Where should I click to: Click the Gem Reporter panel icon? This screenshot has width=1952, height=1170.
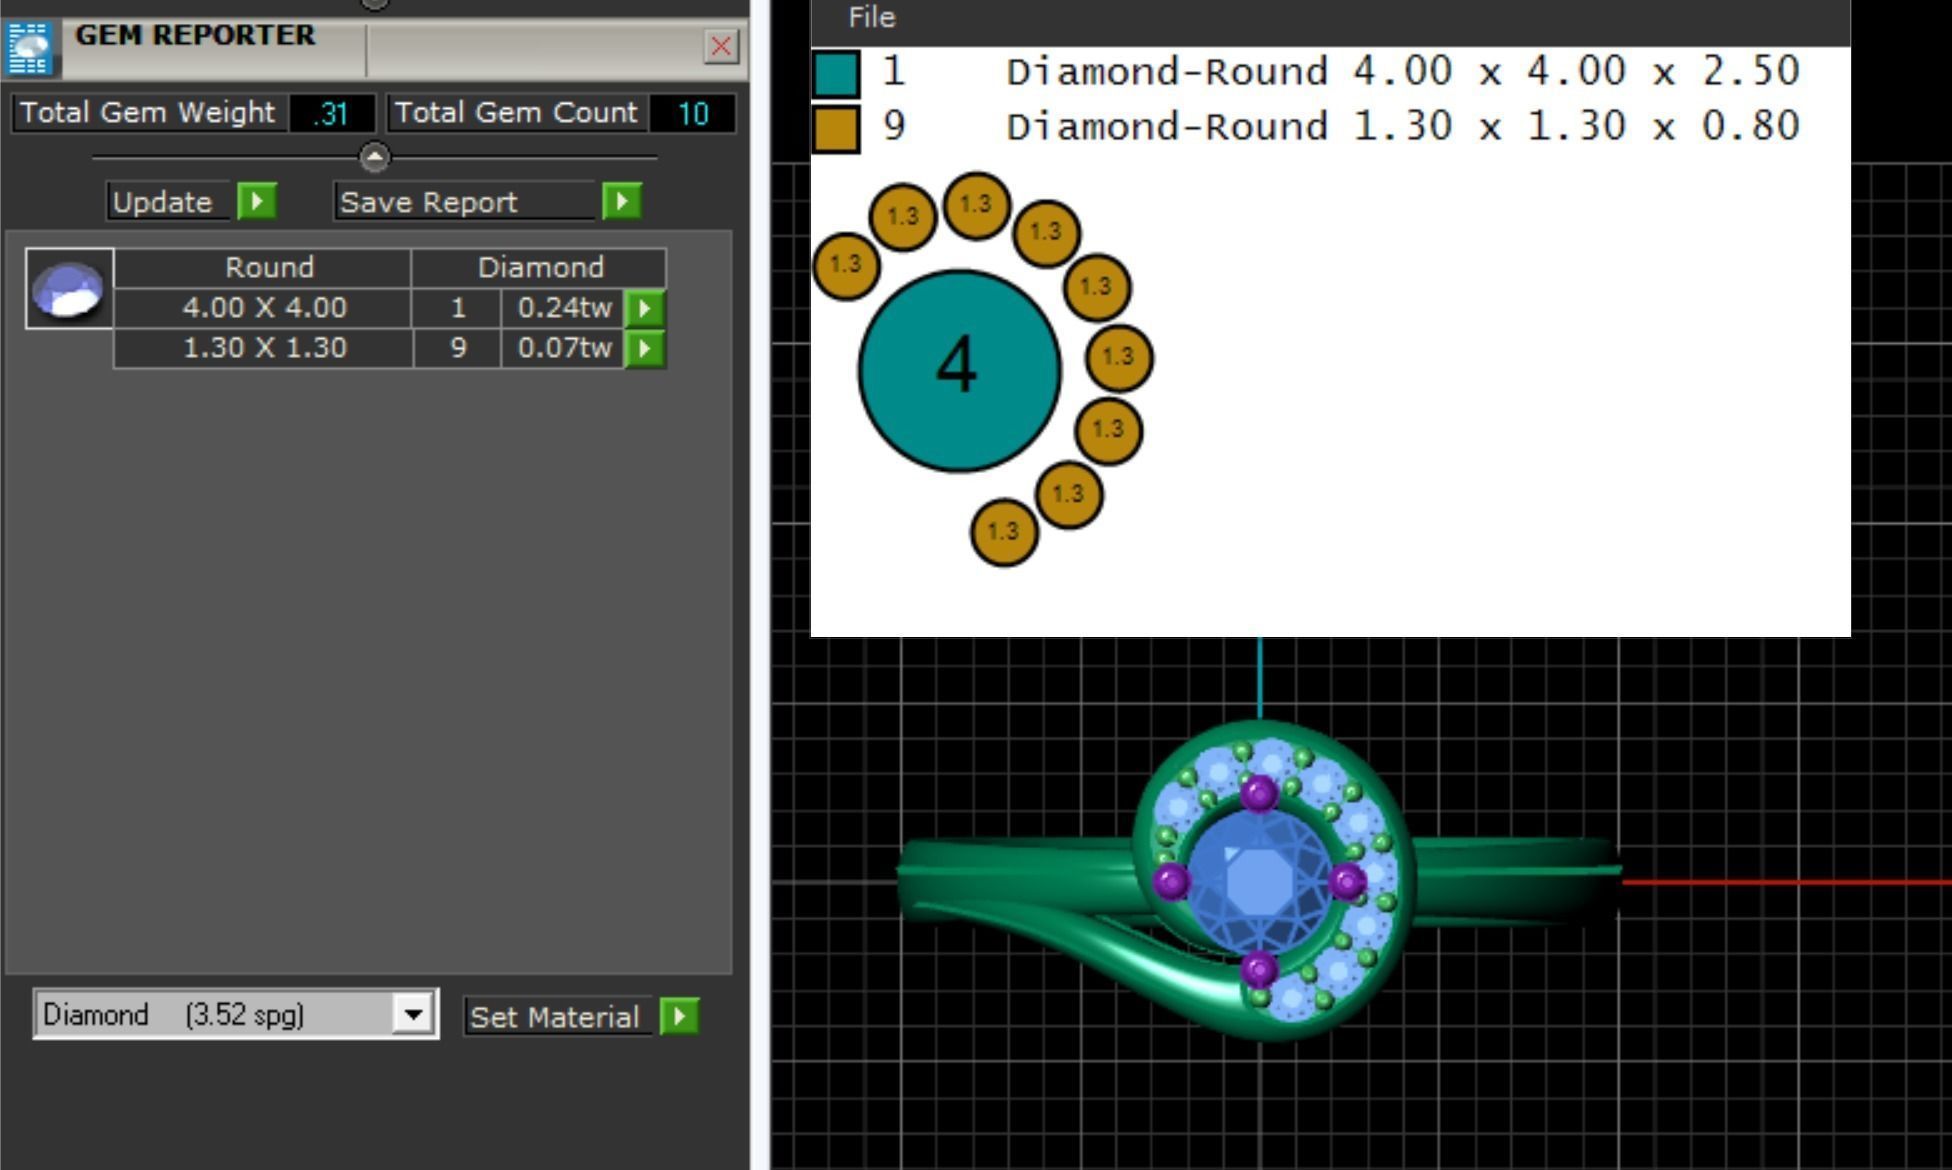click(28, 47)
